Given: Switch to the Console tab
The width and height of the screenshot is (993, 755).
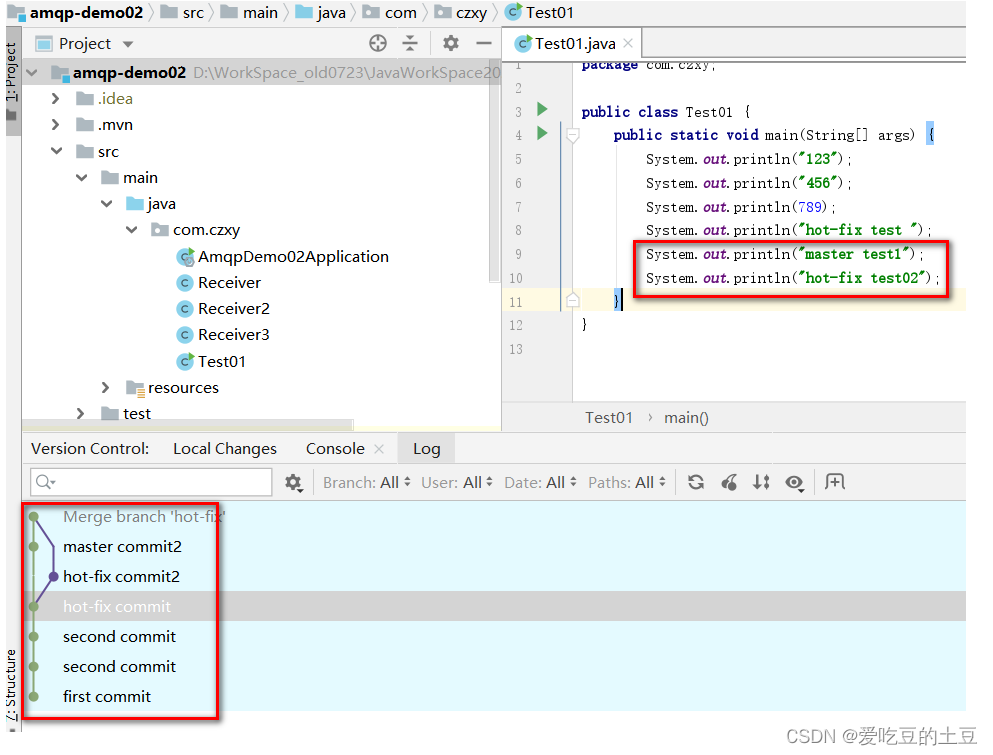Looking at the screenshot, I should point(335,448).
